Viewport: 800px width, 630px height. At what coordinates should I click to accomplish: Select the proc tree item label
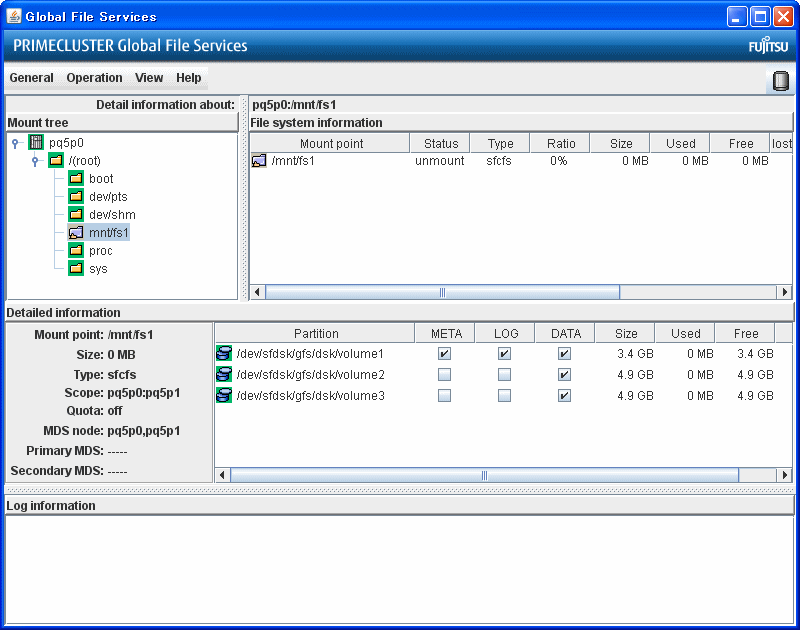point(101,251)
